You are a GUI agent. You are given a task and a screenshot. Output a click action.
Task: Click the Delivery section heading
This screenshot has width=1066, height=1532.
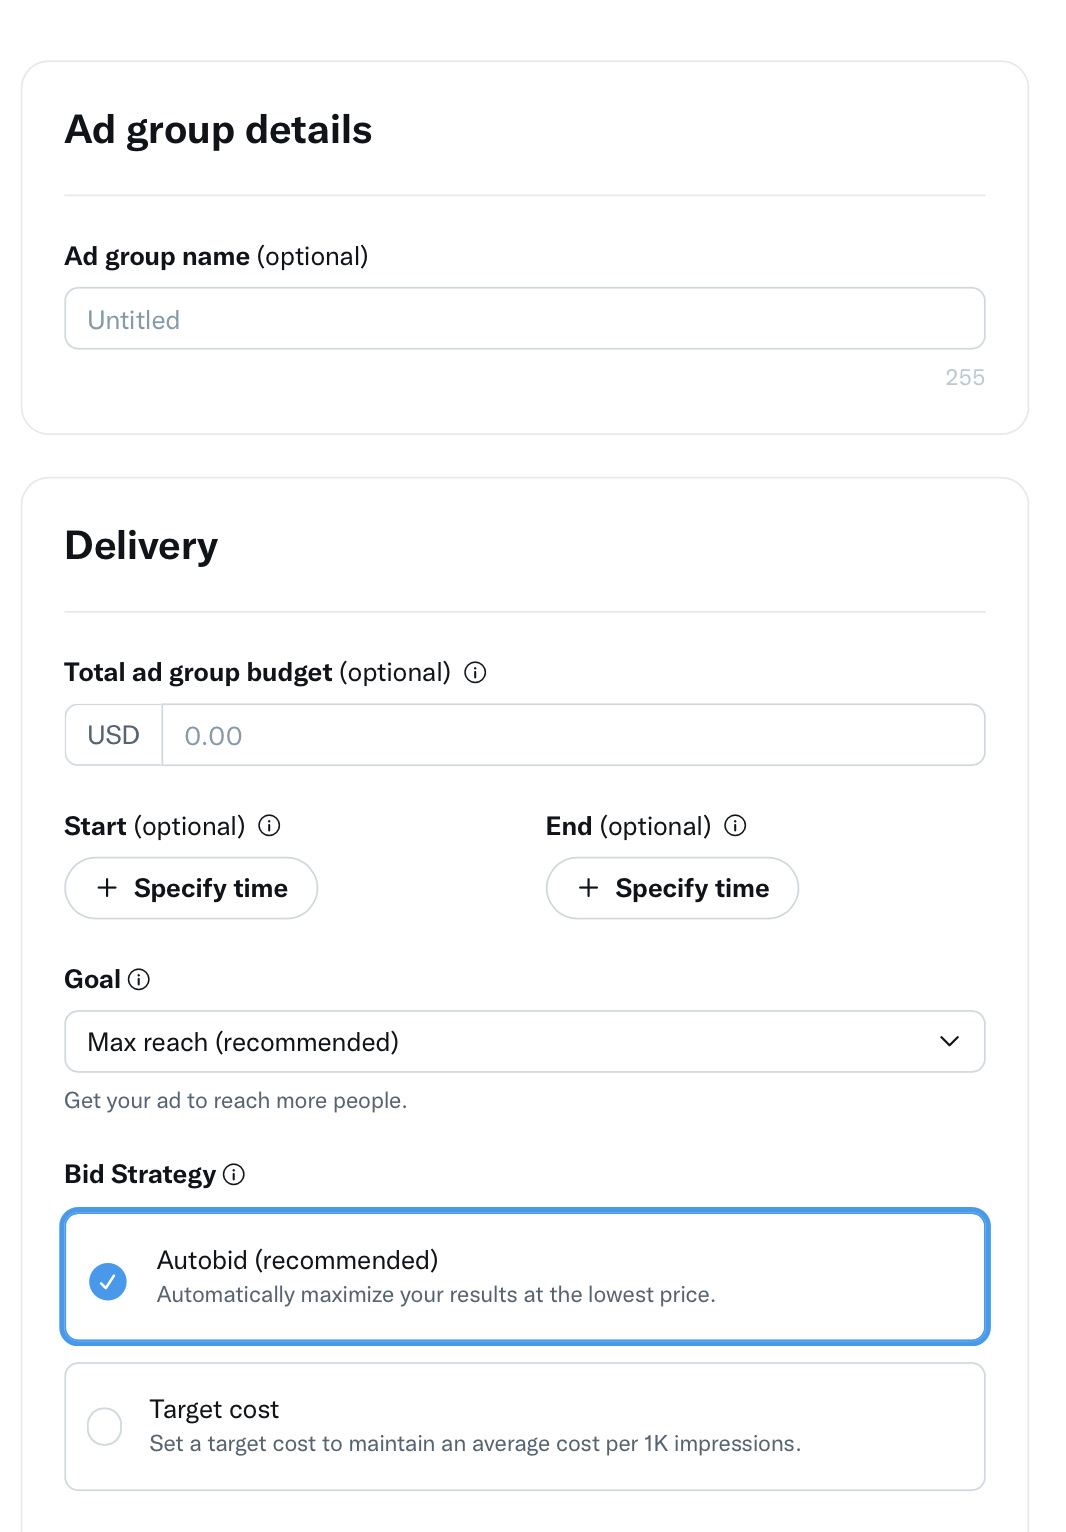click(141, 546)
